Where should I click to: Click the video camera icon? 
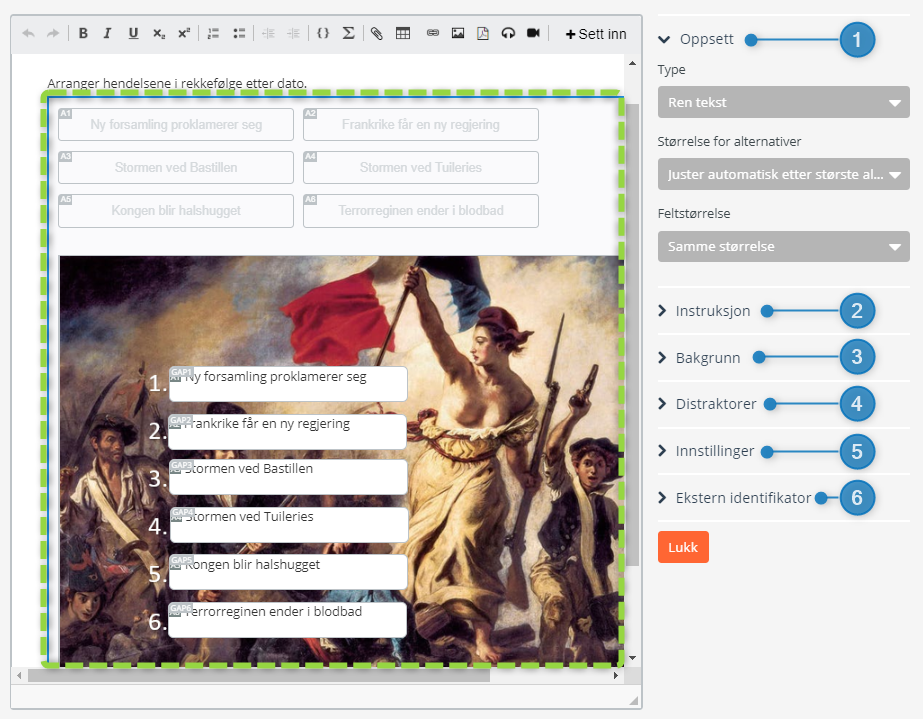pyautogui.click(x=533, y=34)
